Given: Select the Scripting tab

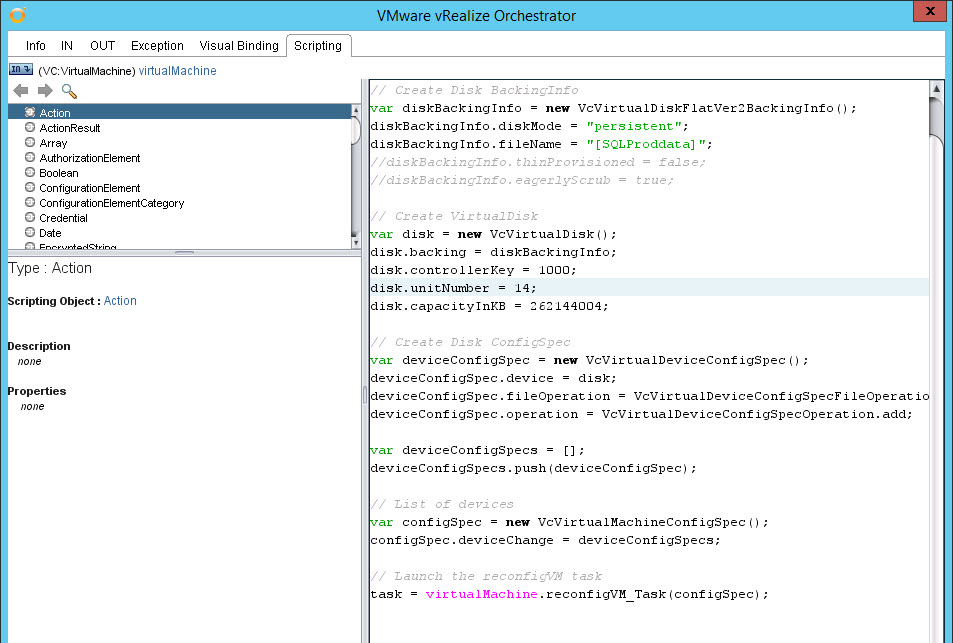Looking at the screenshot, I should [318, 46].
